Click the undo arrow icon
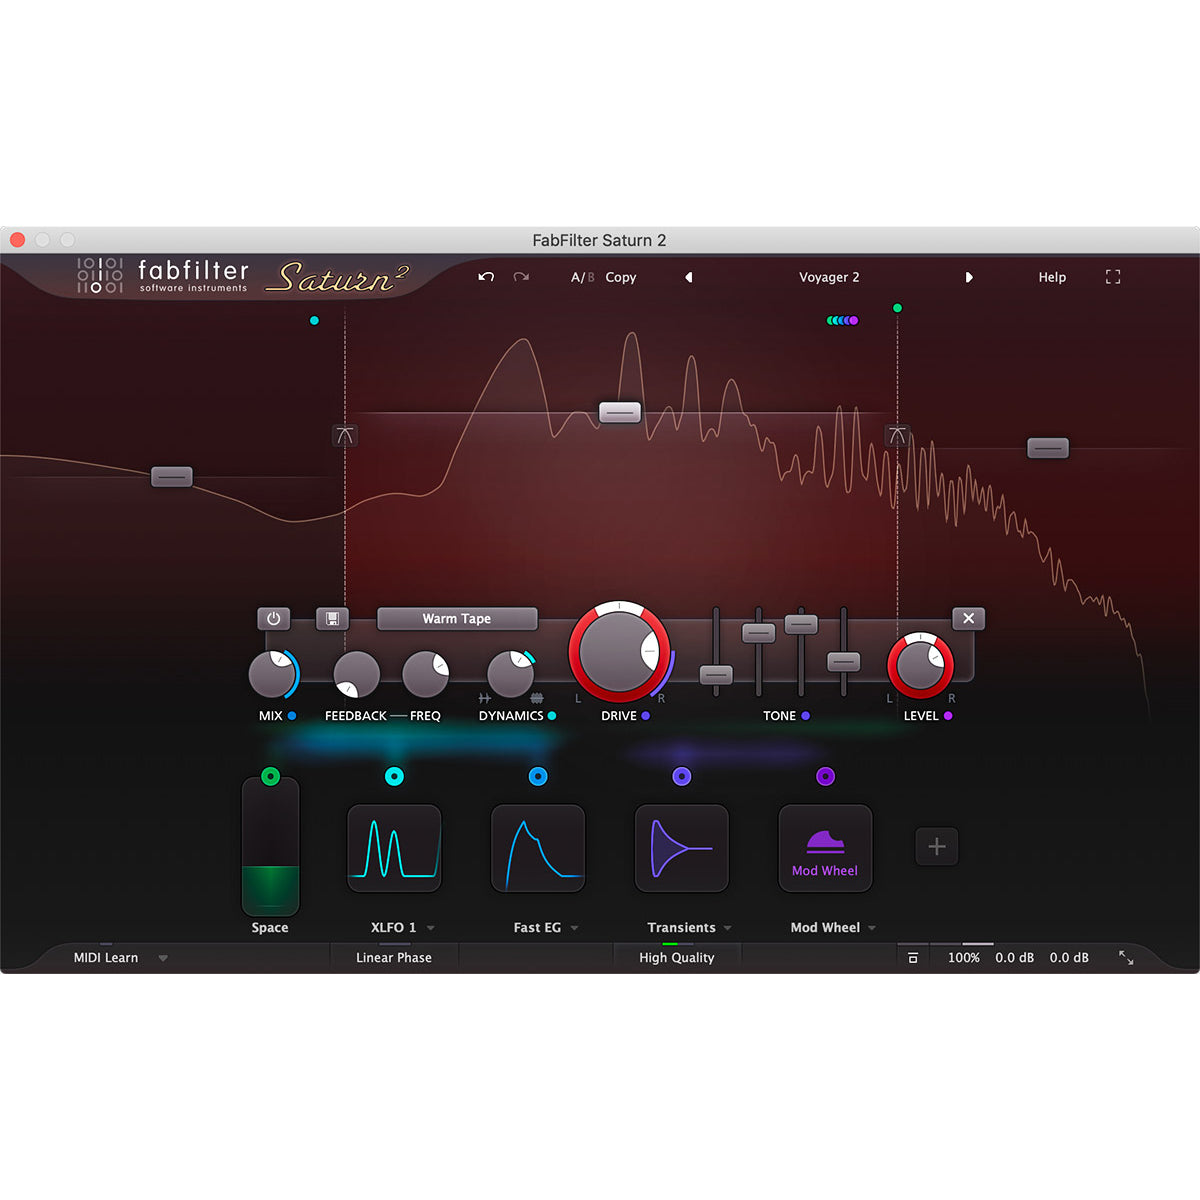 487,277
